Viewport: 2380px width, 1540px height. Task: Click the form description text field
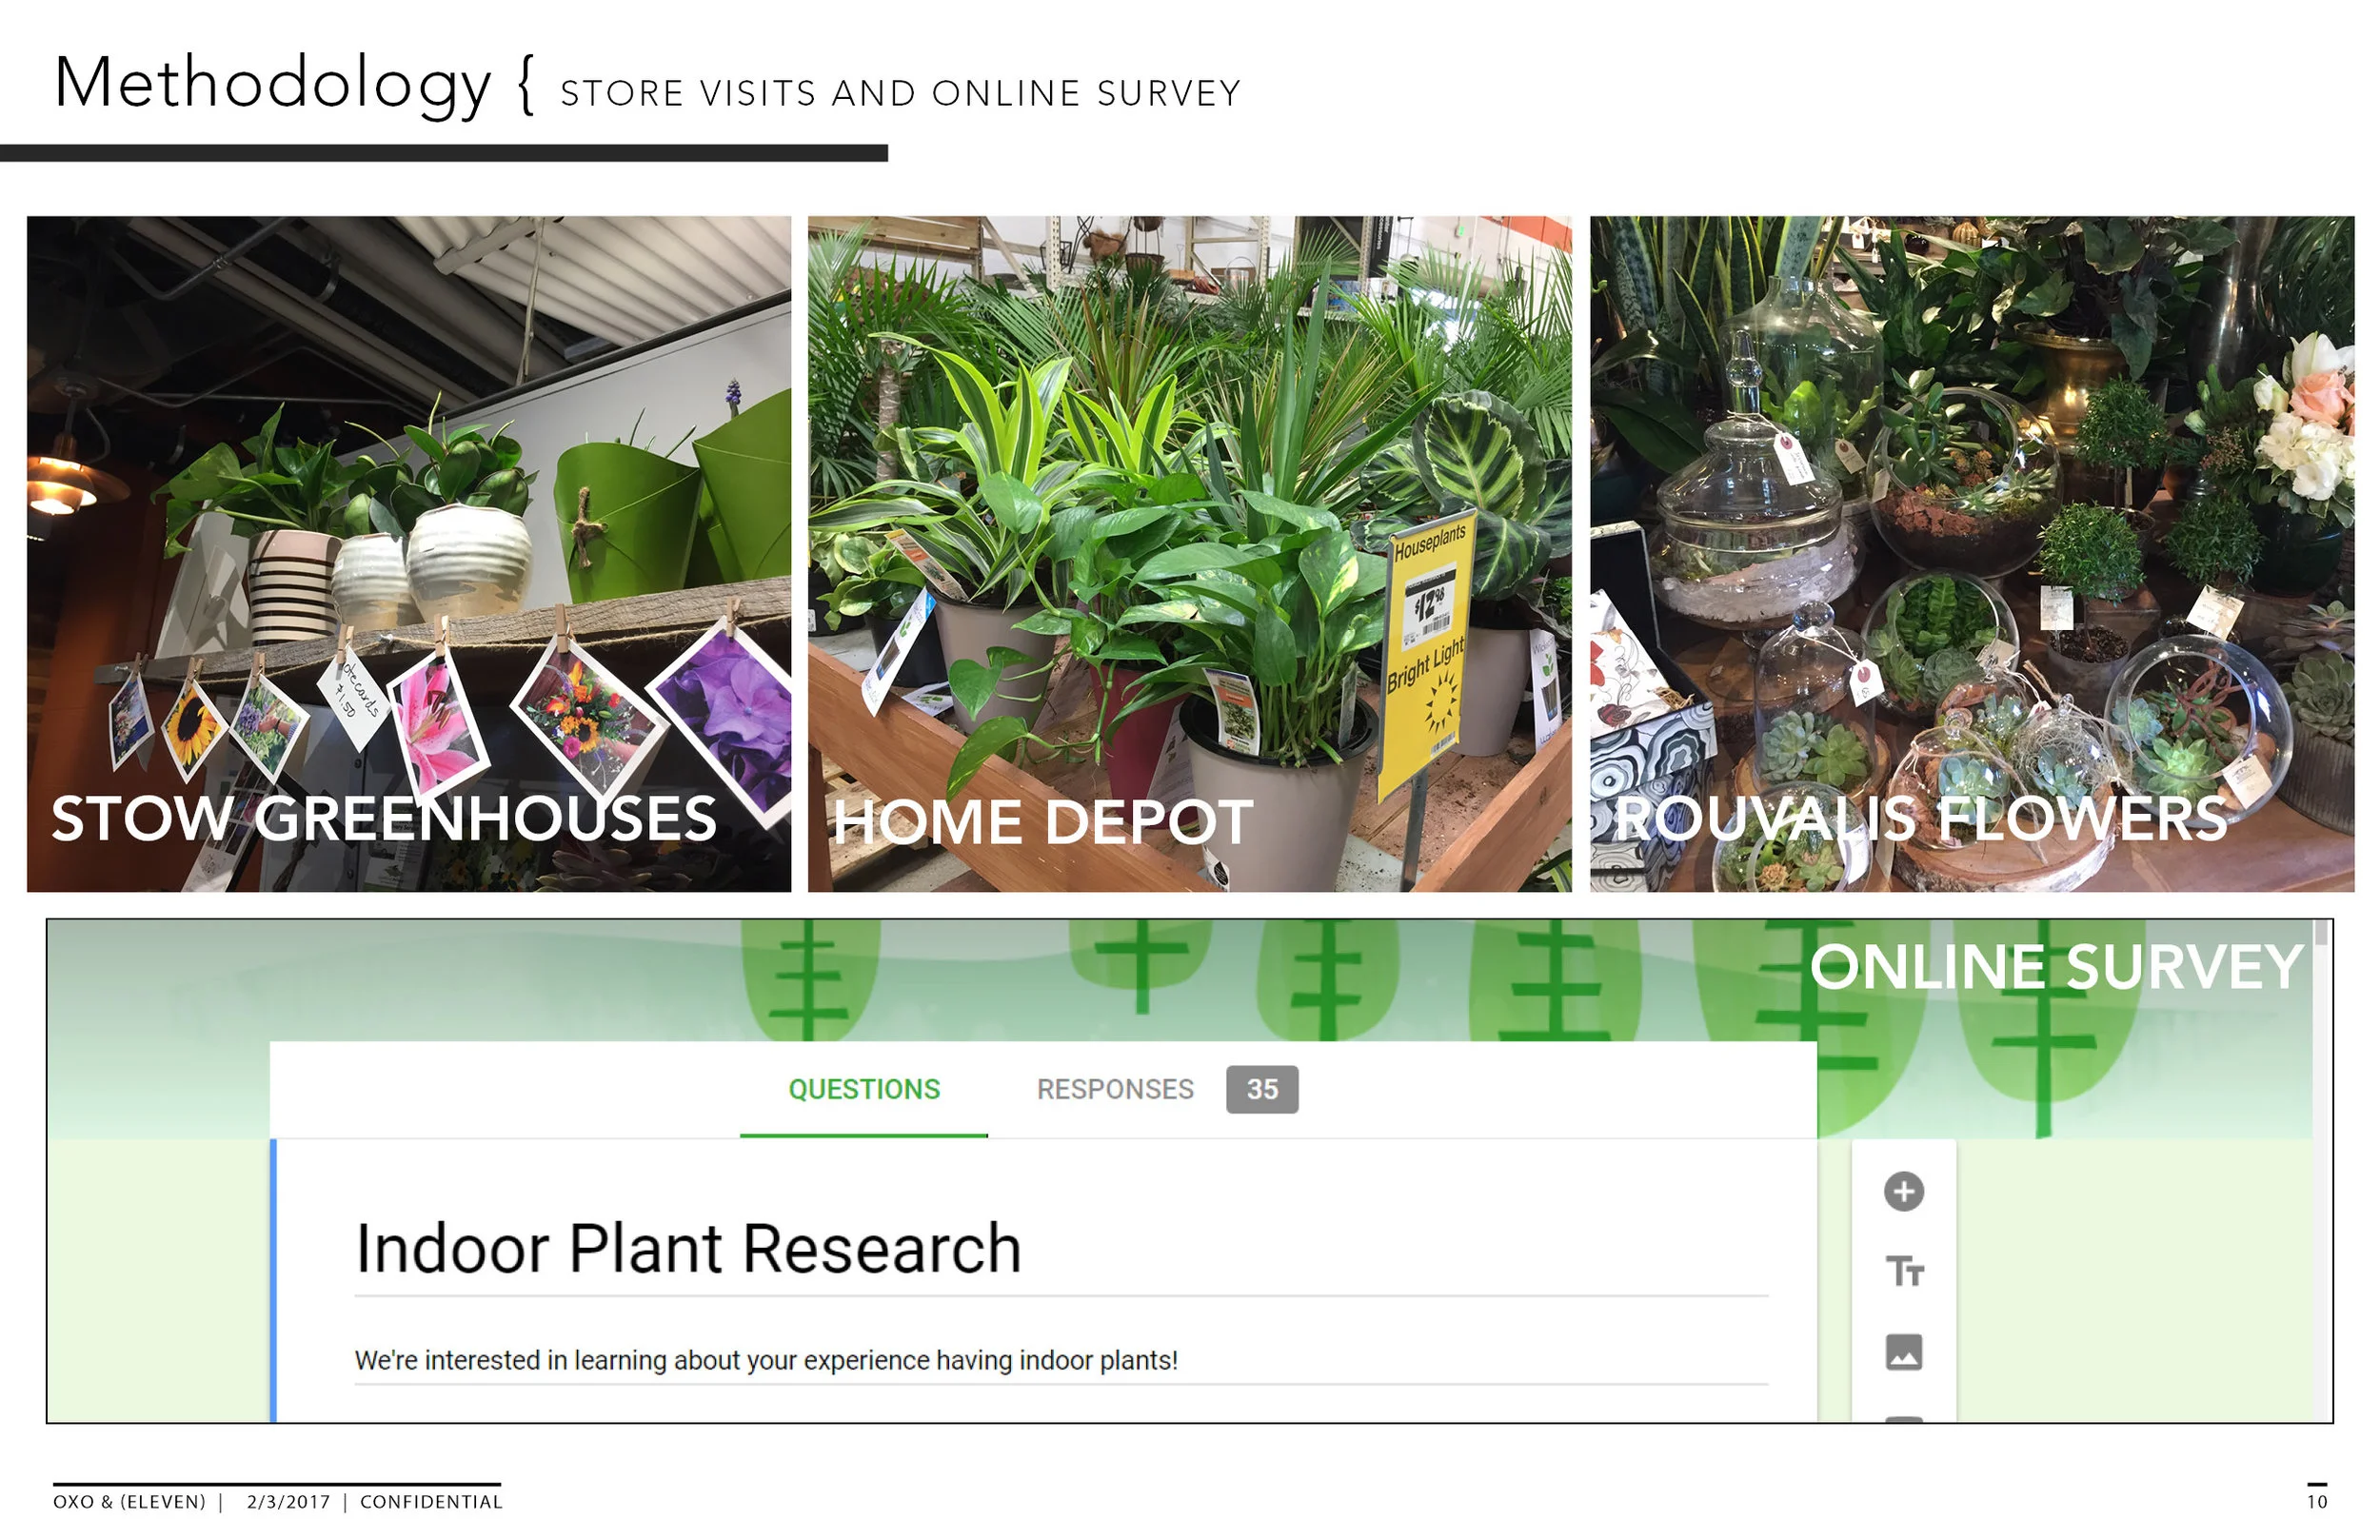(1061, 1361)
